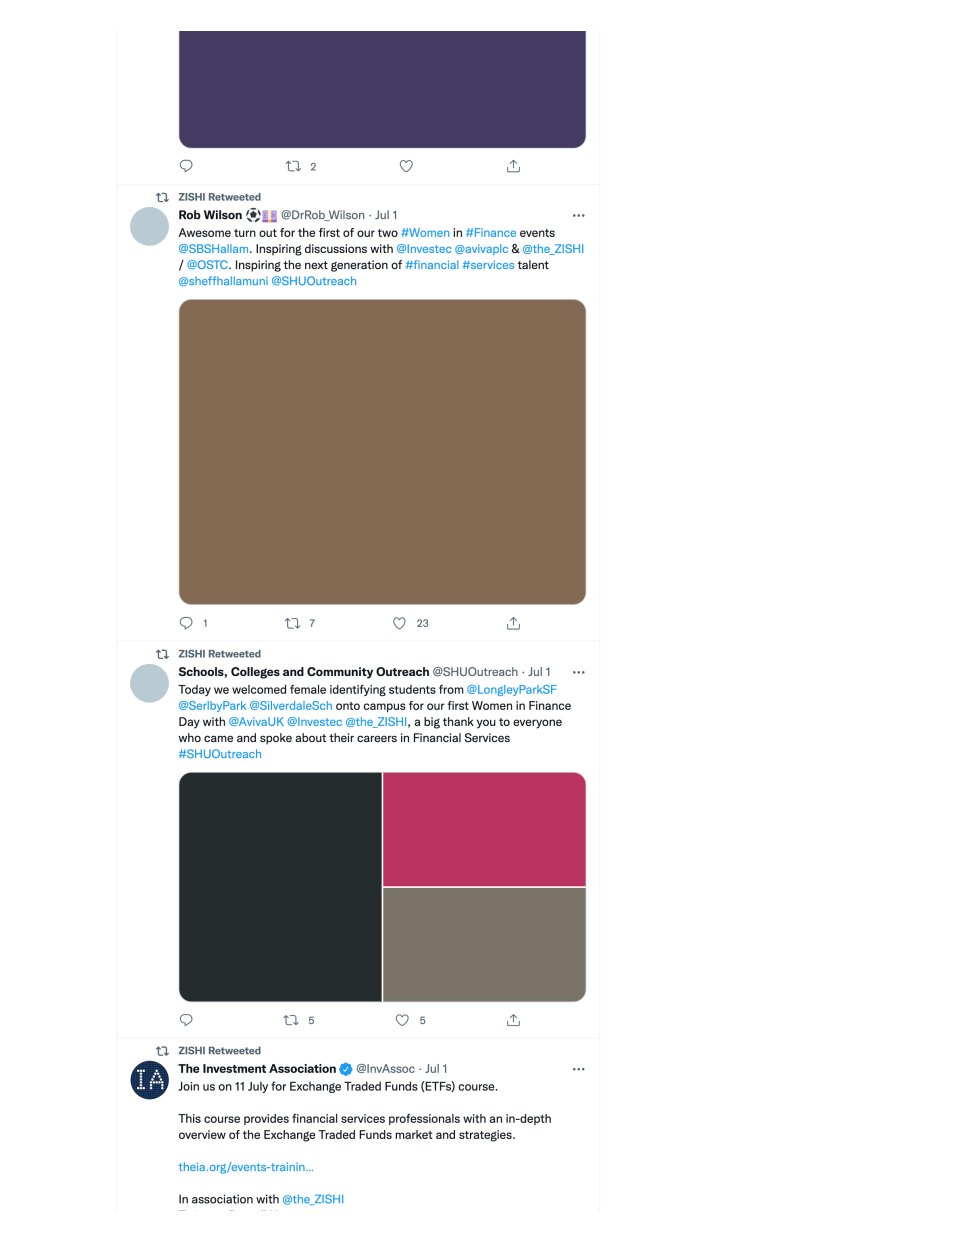This screenshot has height=1242, width=960.
Task: Share the top tweet with purple image
Action: point(513,166)
